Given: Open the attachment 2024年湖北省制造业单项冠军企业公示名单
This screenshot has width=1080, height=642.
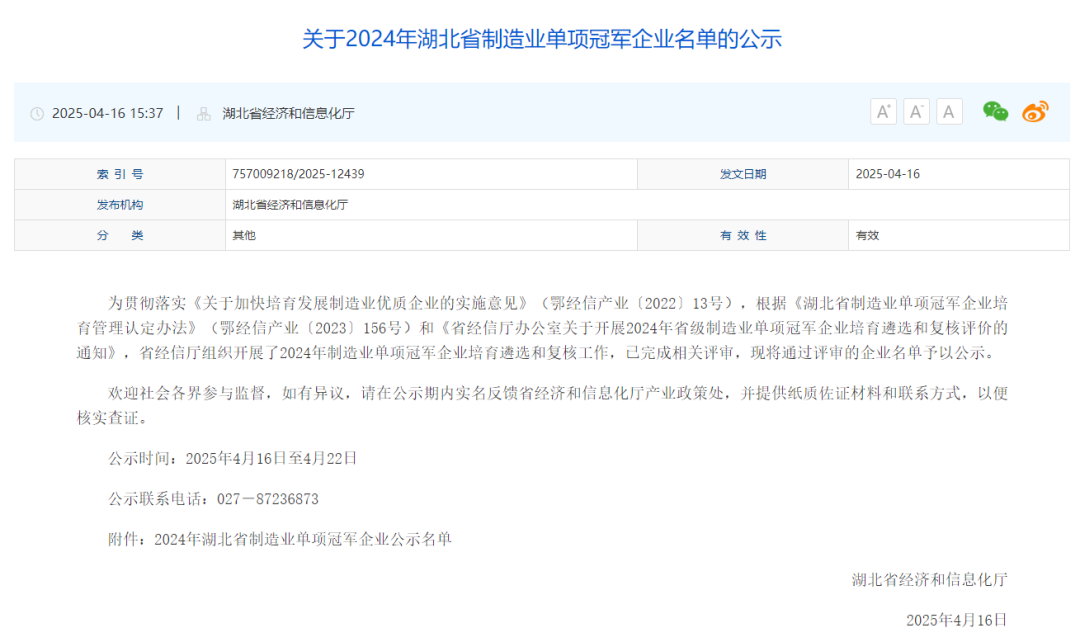Looking at the screenshot, I should 304,538.
